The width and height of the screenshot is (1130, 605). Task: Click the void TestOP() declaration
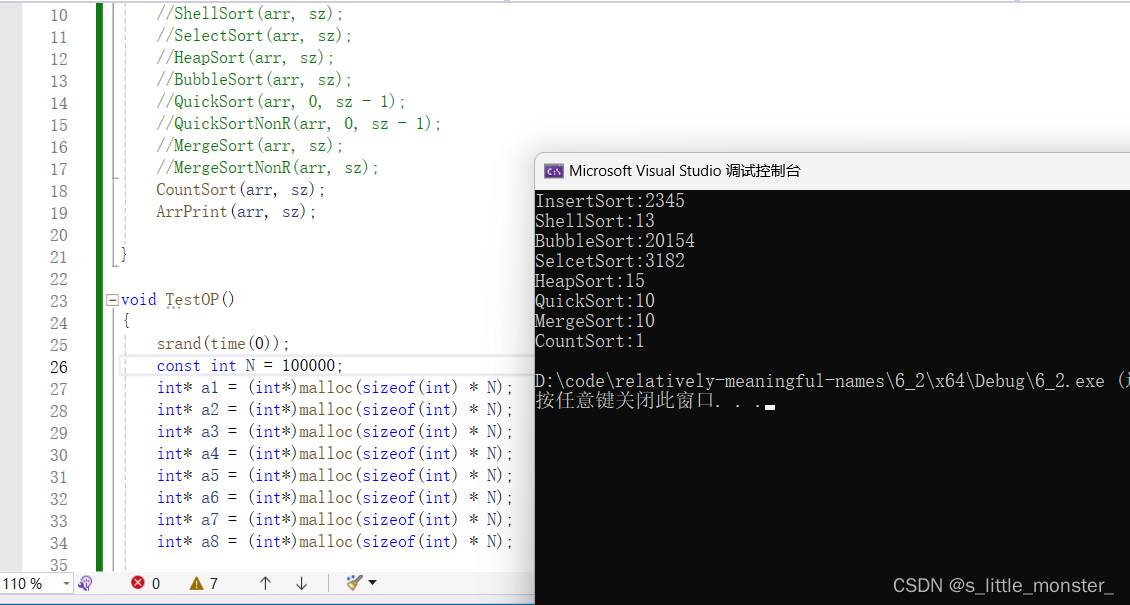pyautogui.click(x=178, y=300)
